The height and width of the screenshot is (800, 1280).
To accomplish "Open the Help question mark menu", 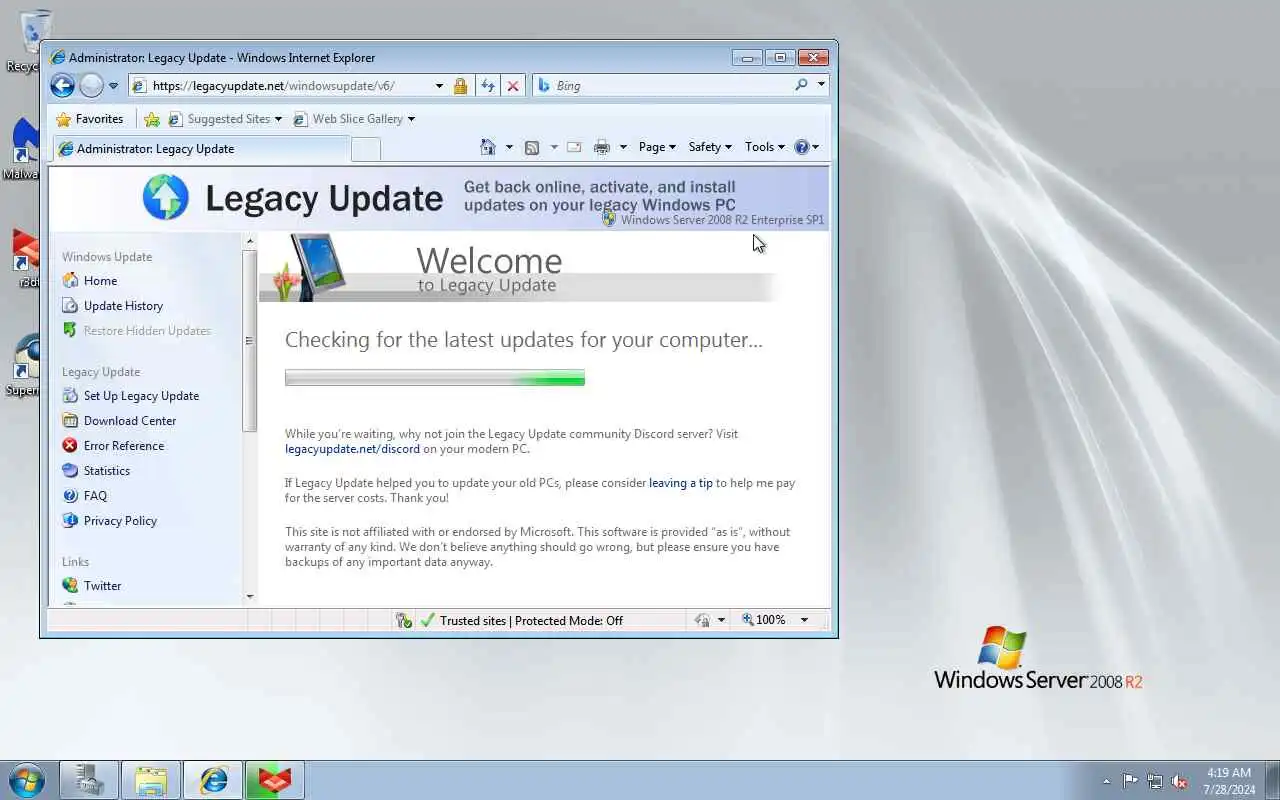I will tap(806, 147).
